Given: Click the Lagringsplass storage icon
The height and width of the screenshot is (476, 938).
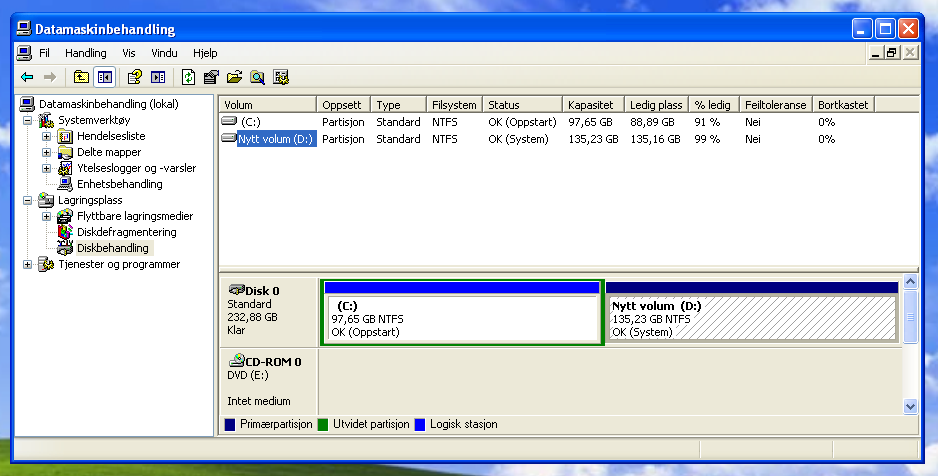Looking at the screenshot, I should click(46, 200).
